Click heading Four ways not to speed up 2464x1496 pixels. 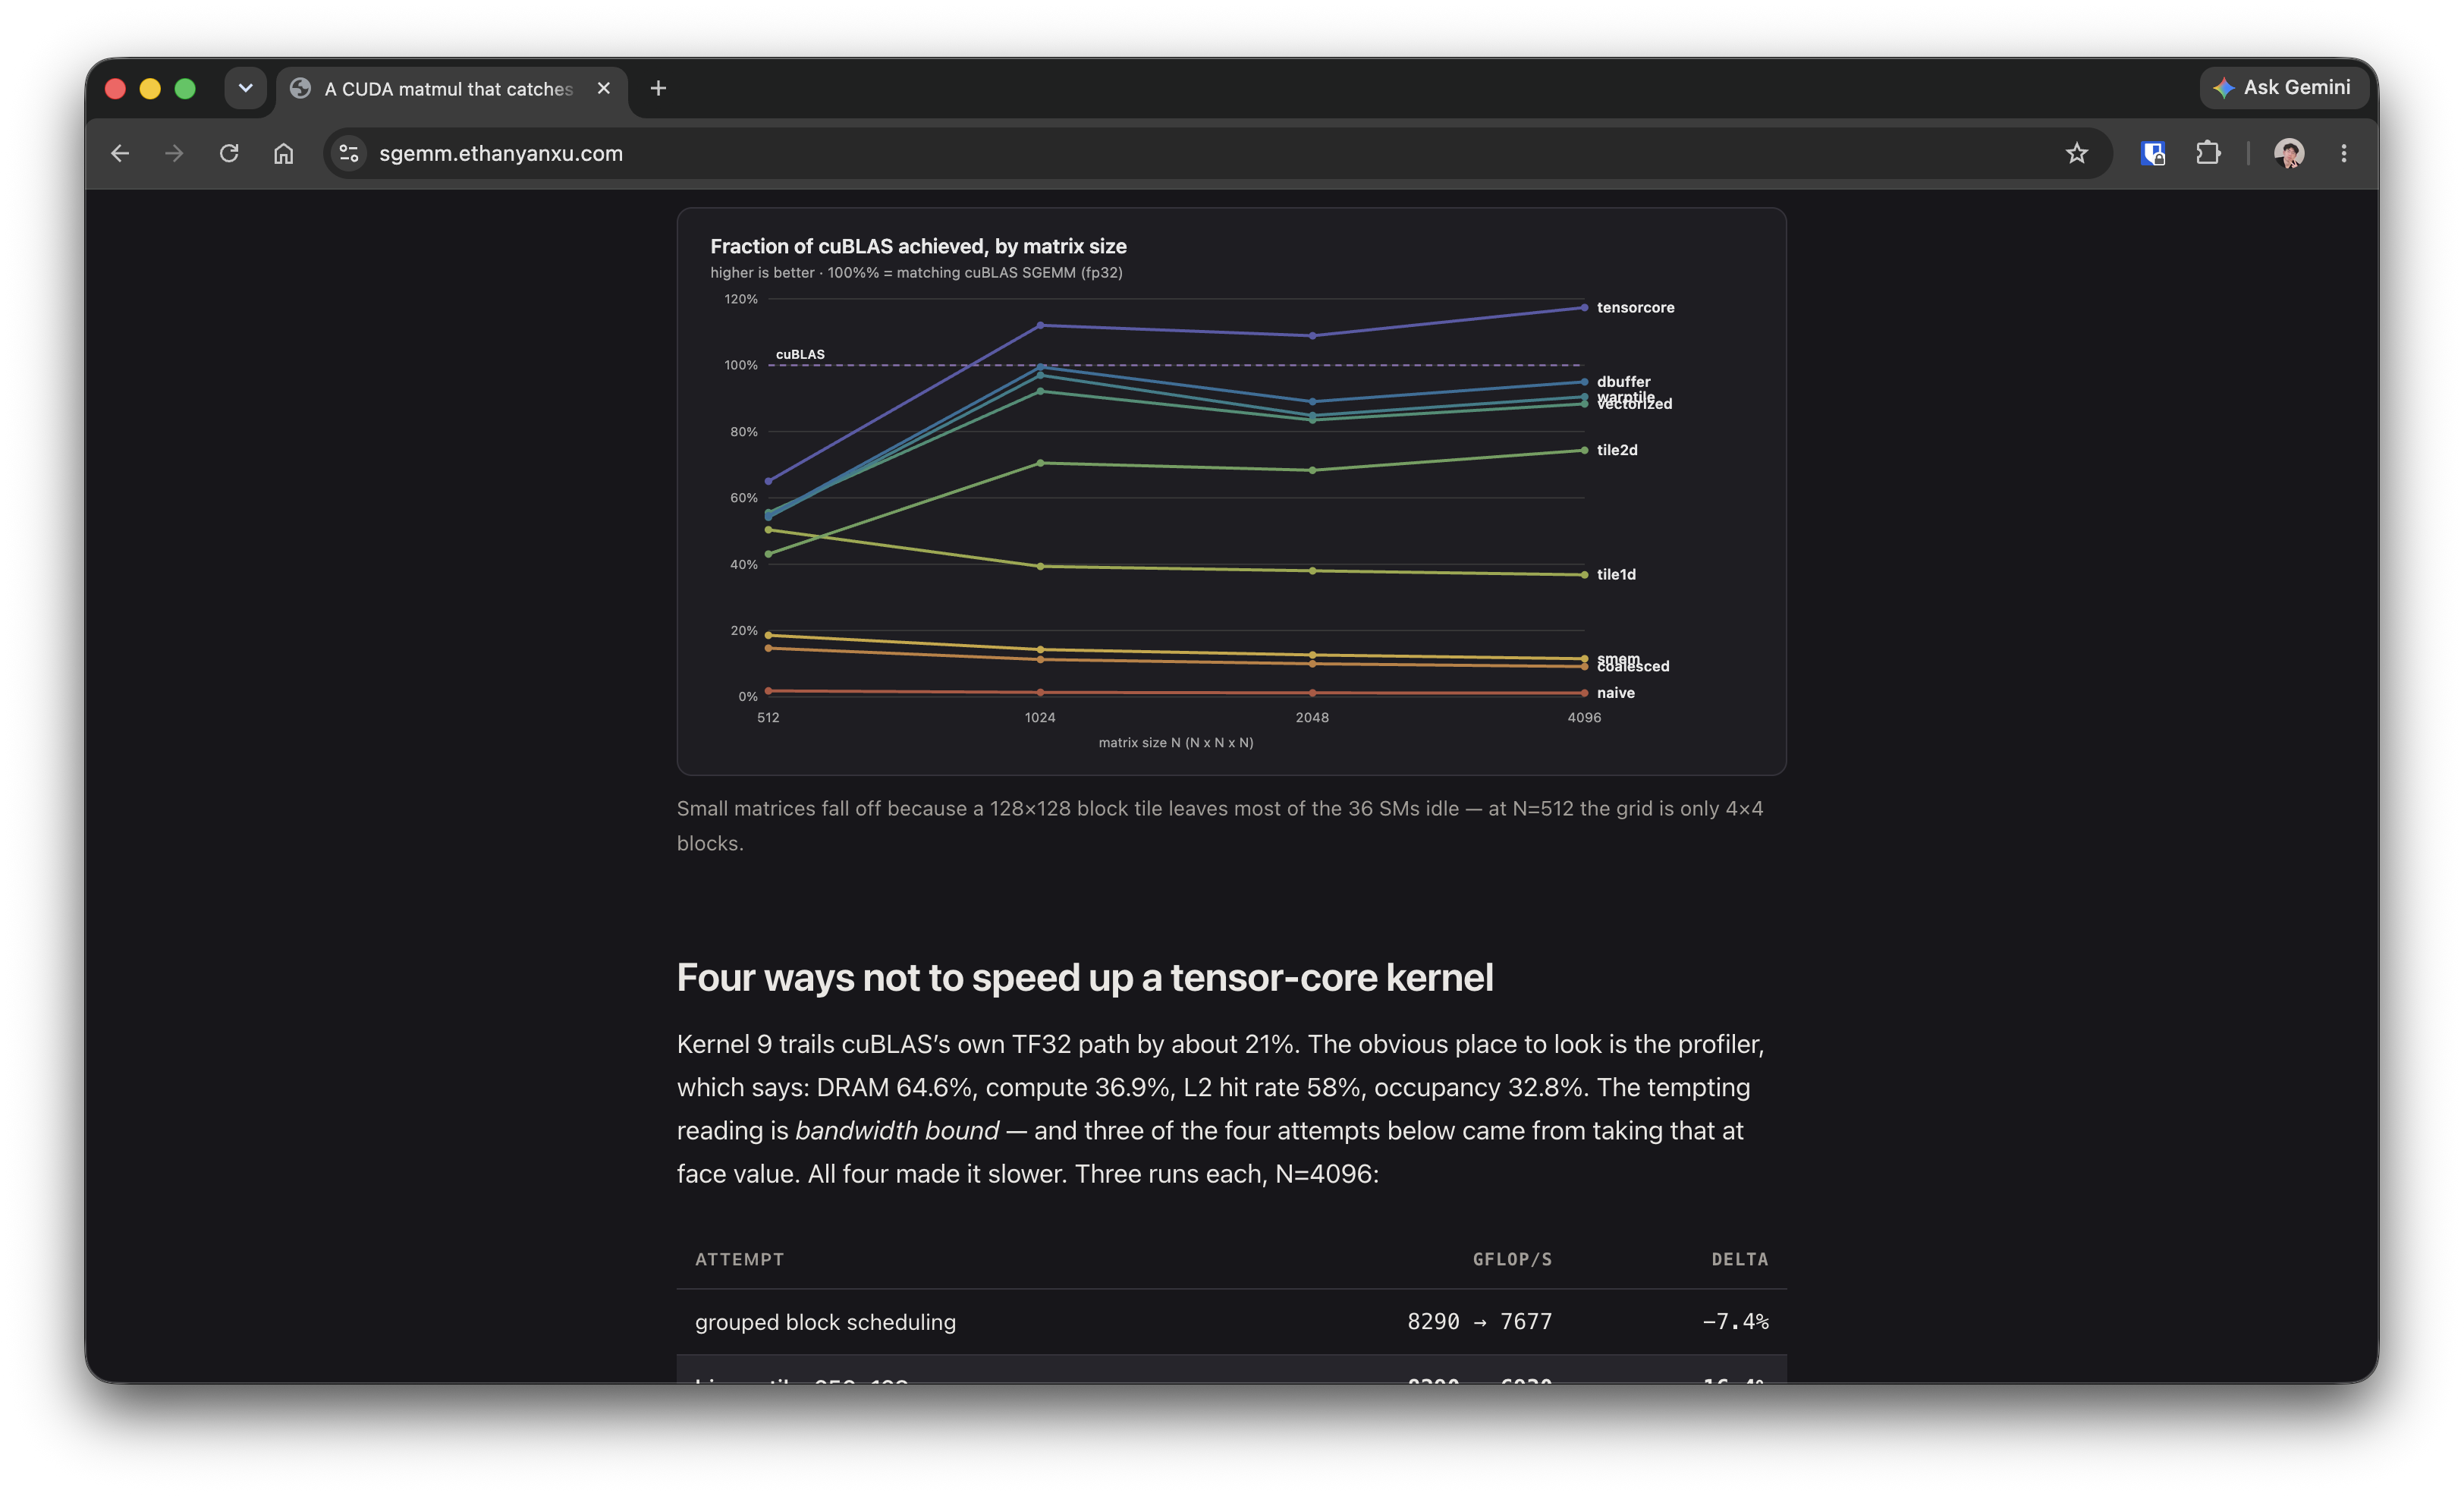[x=1085, y=977]
